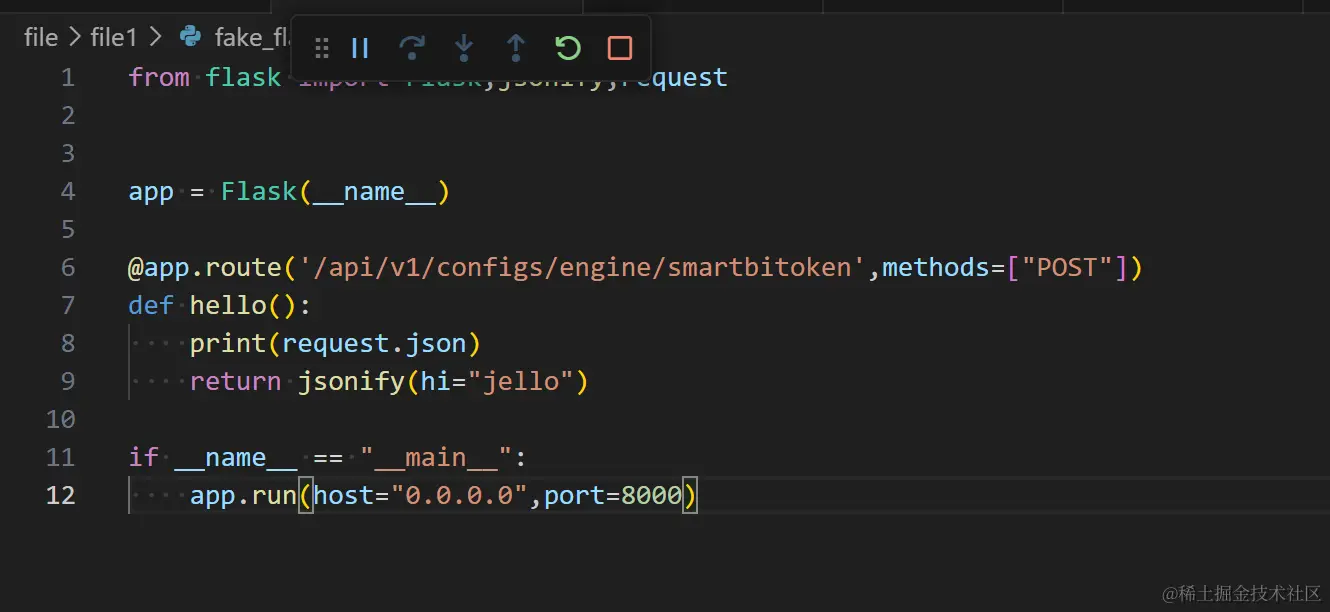Screen dimensions: 1330x612
Task: Click 'methods=["POST"]' on line 6
Action: pos(1005,267)
